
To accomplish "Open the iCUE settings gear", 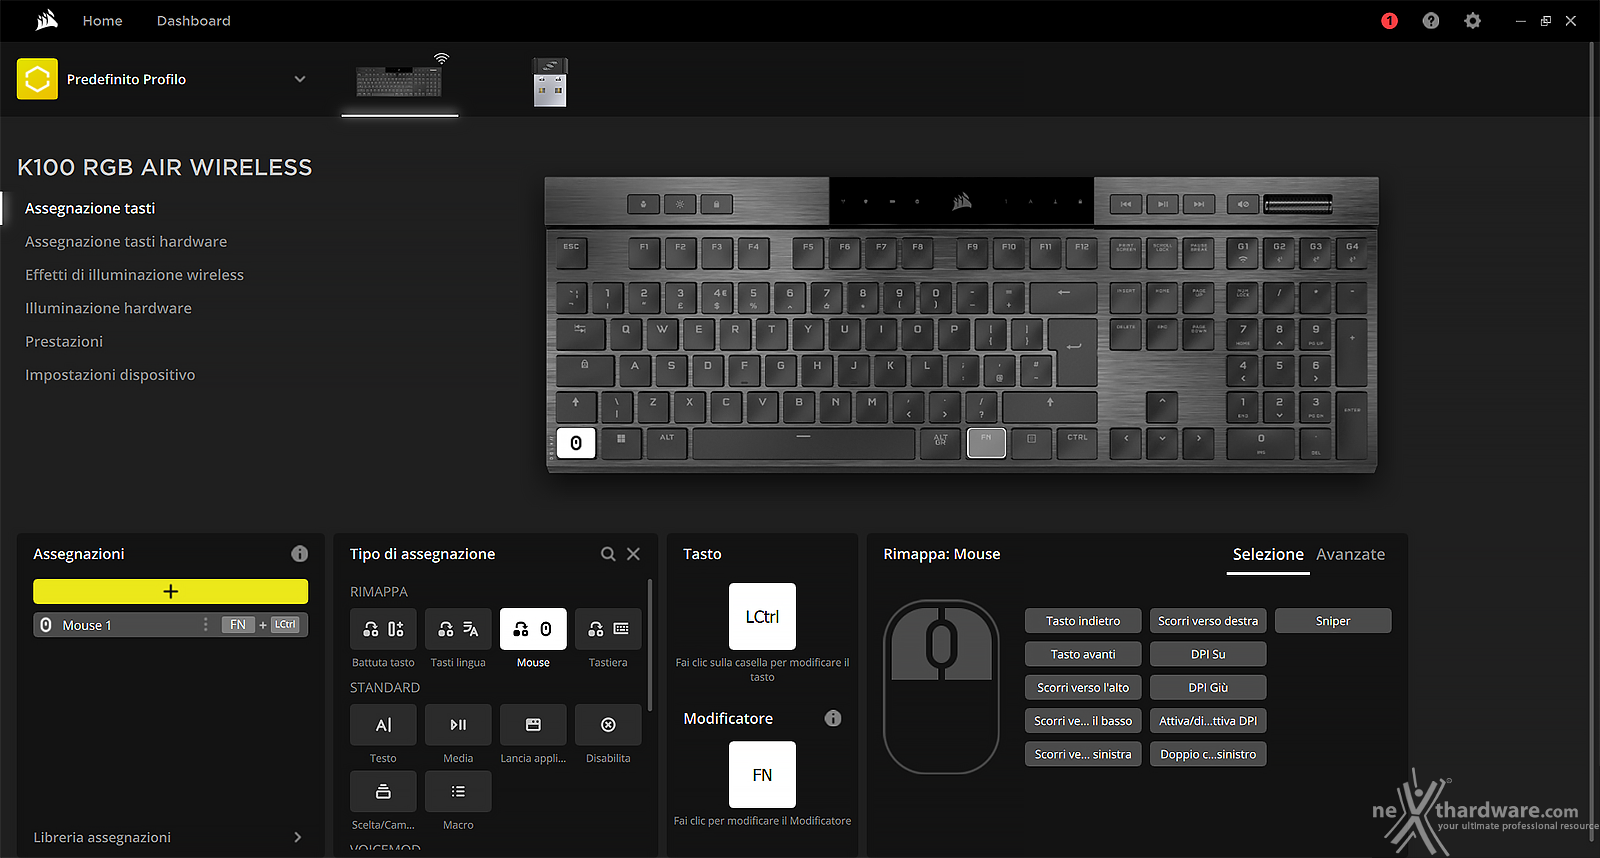I will 1472,21.
